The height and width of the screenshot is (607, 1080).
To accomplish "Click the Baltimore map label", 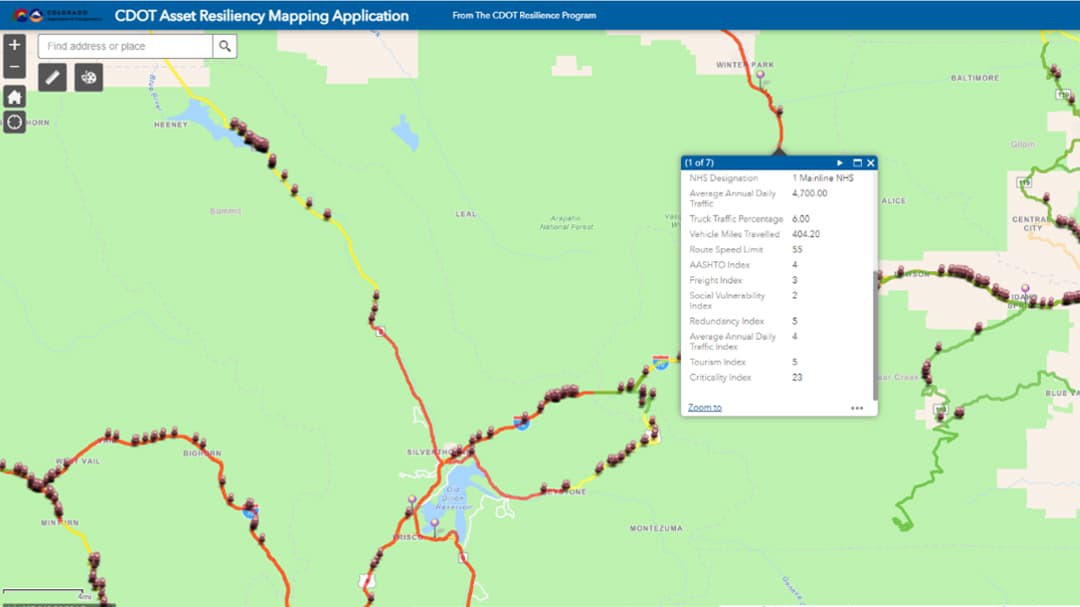I will click(x=975, y=78).
